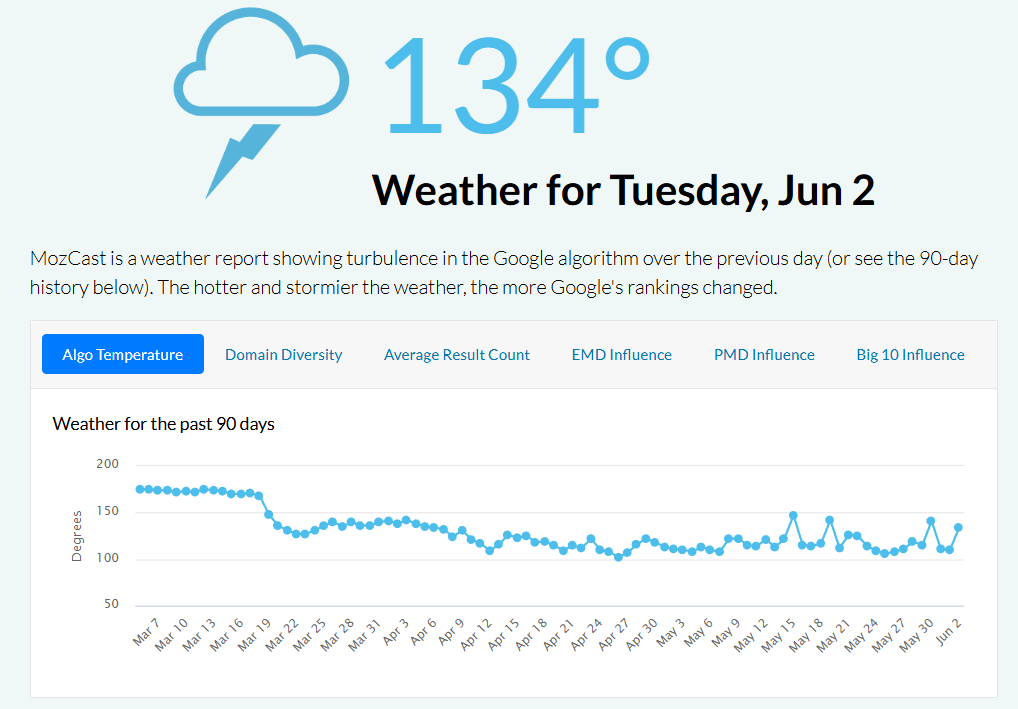Open the PMD Influence tab
The width and height of the screenshot is (1018, 709).
(764, 354)
